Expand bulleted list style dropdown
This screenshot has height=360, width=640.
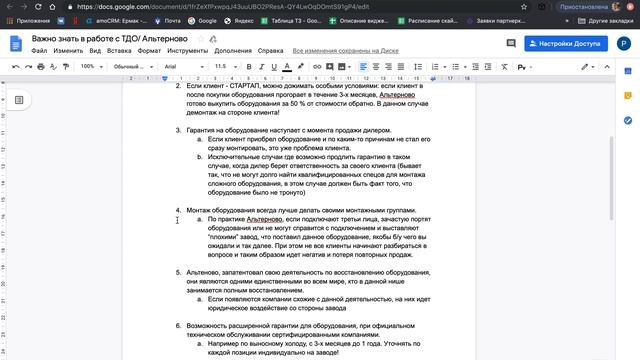click(465, 67)
